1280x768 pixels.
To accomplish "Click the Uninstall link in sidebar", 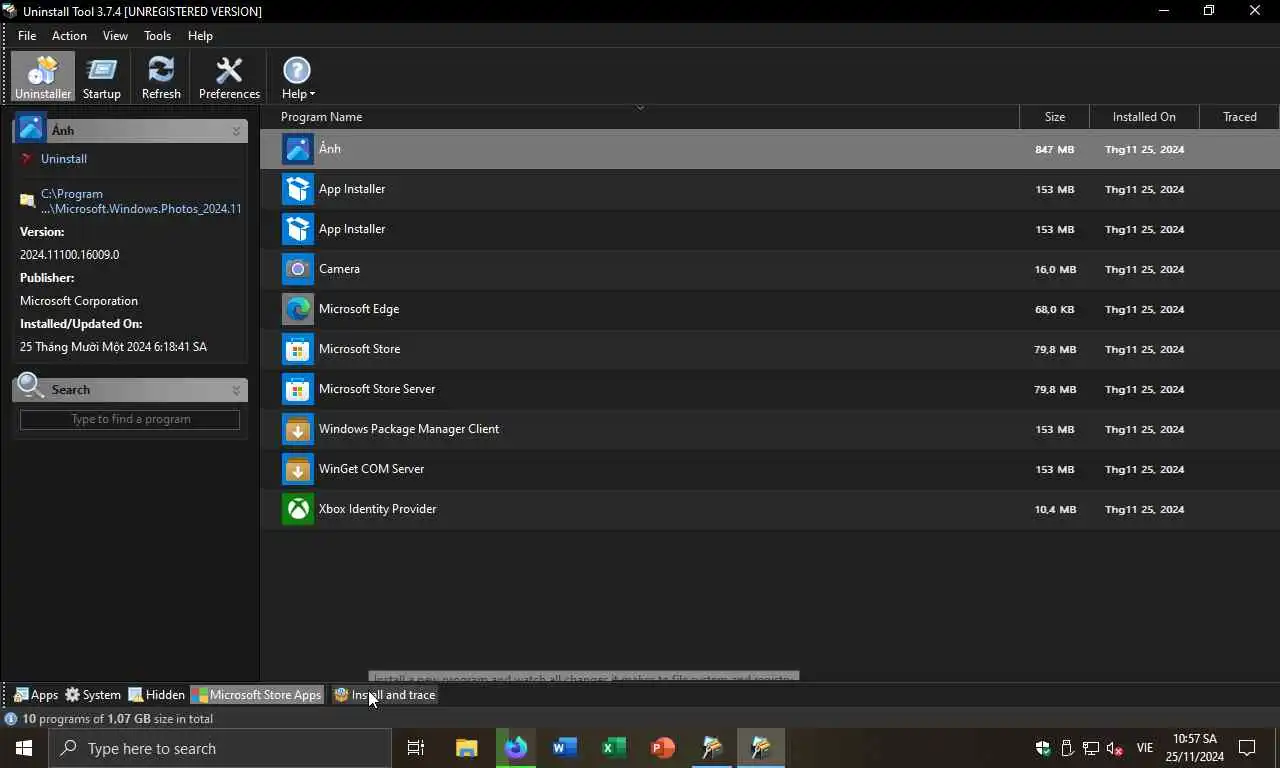I will (x=64, y=159).
